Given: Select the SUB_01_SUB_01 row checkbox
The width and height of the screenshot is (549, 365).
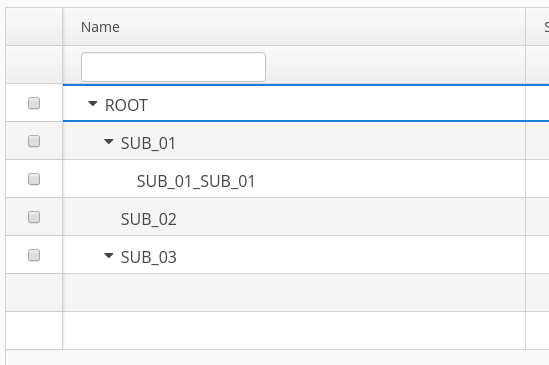Looking at the screenshot, I should click(34, 179).
